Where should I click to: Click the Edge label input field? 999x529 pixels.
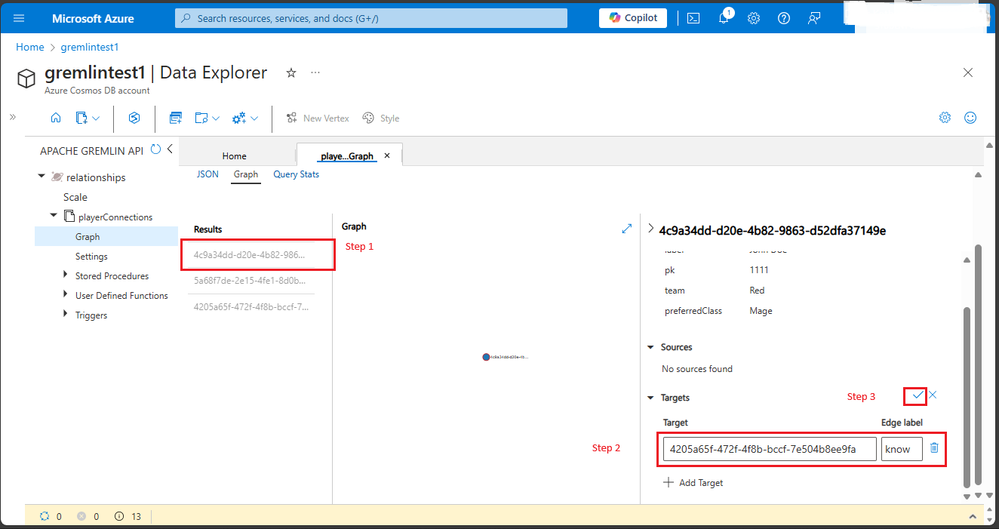tap(902, 449)
